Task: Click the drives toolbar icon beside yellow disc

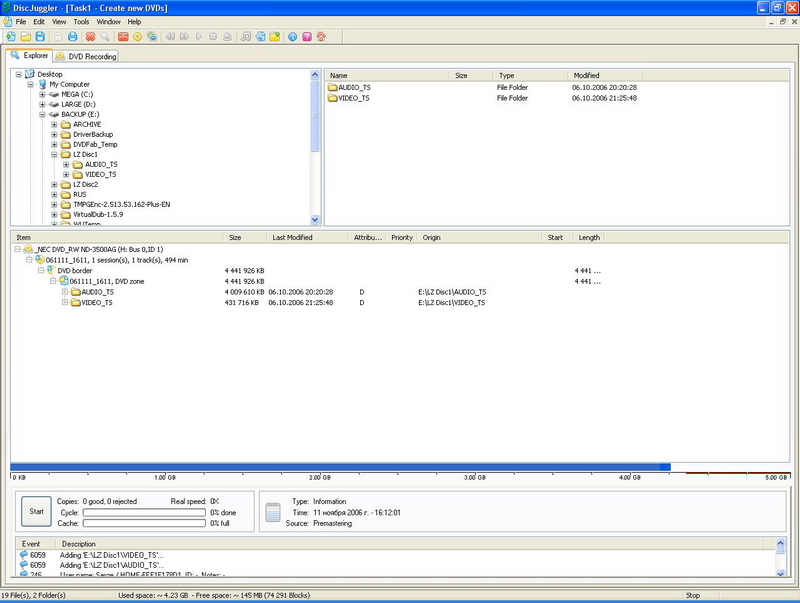Action: click(152, 37)
